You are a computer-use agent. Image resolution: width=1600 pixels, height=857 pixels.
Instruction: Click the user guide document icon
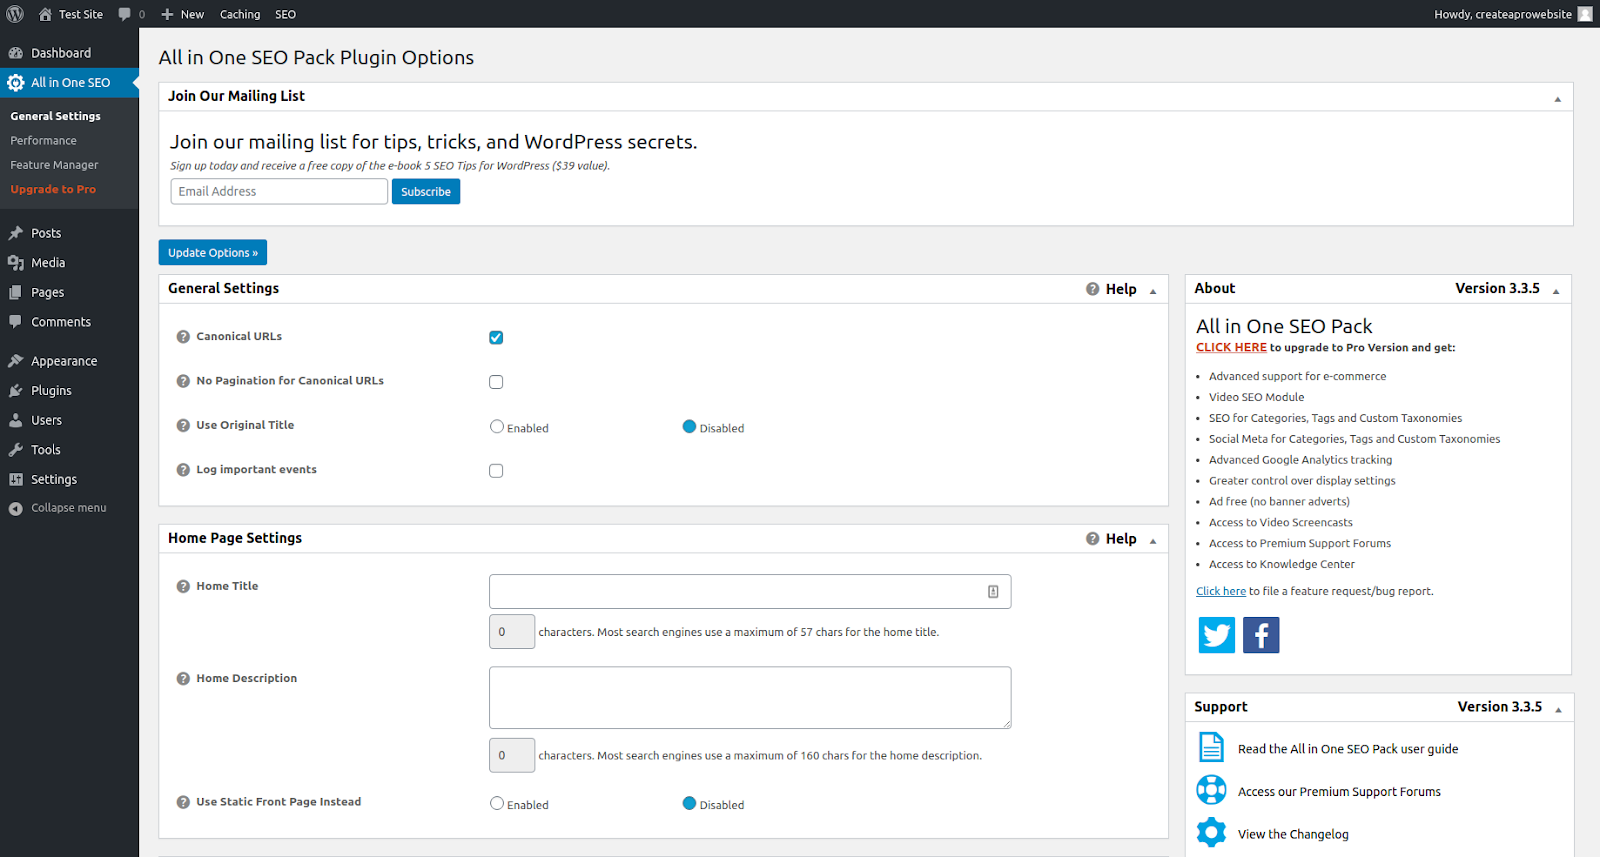[x=1211, y=747]
